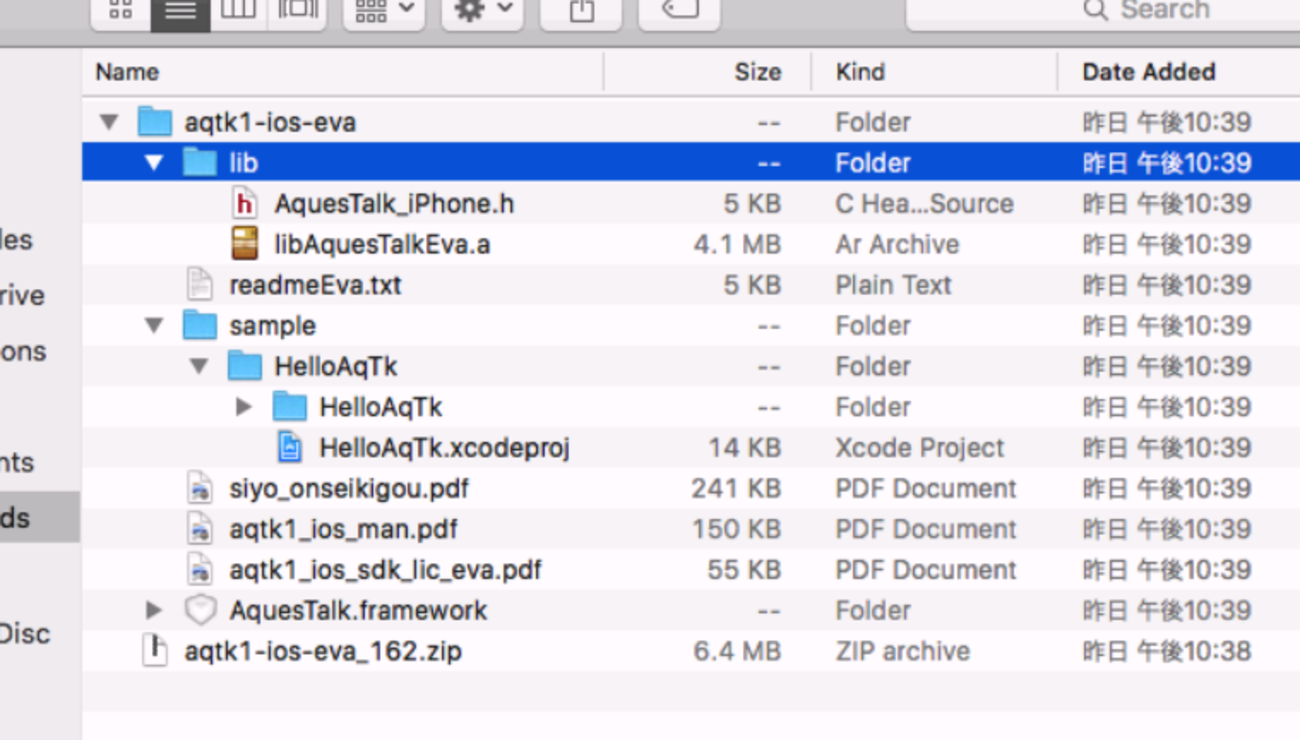
Task: Open the Arrange grouping dropdown
Action: click(x=384, y=10)
